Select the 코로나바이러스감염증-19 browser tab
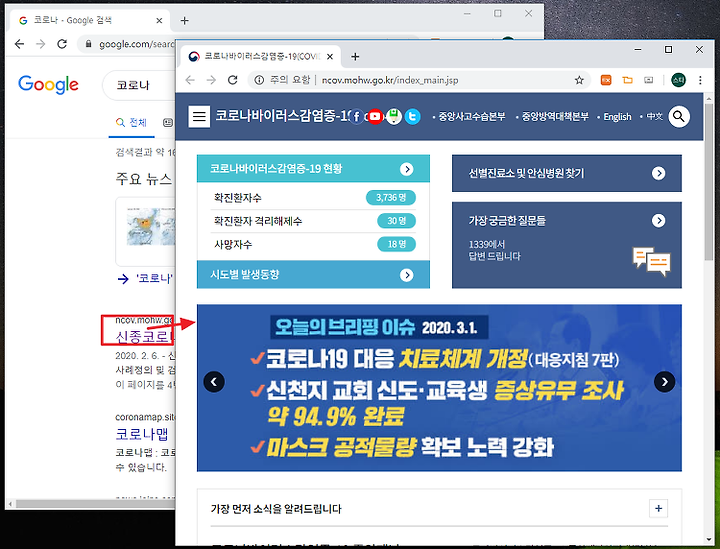 click(259, 56)
